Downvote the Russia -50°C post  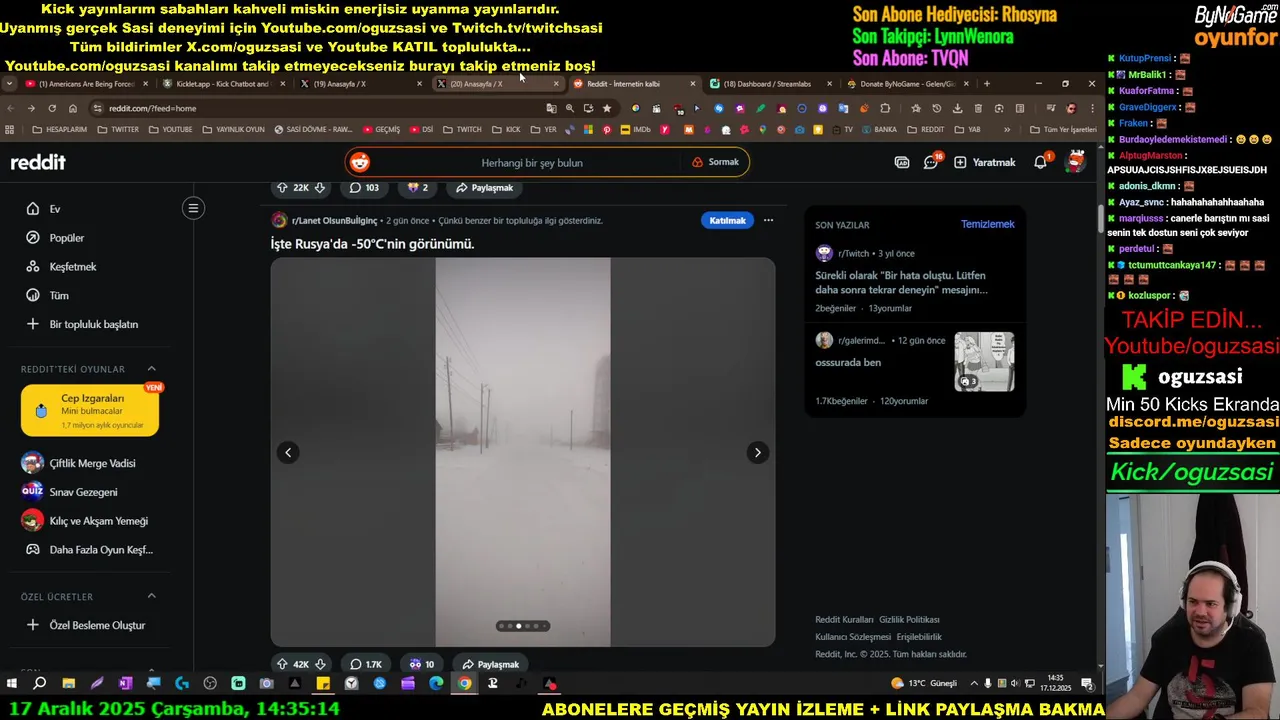[320, 664]
